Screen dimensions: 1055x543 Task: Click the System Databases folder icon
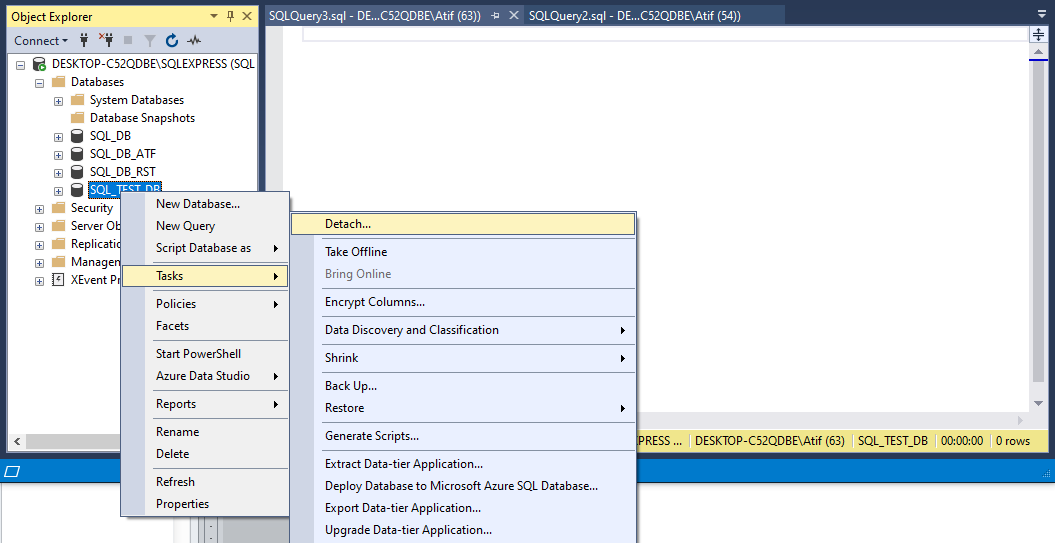pyautogui.click(x=78, y=100)
